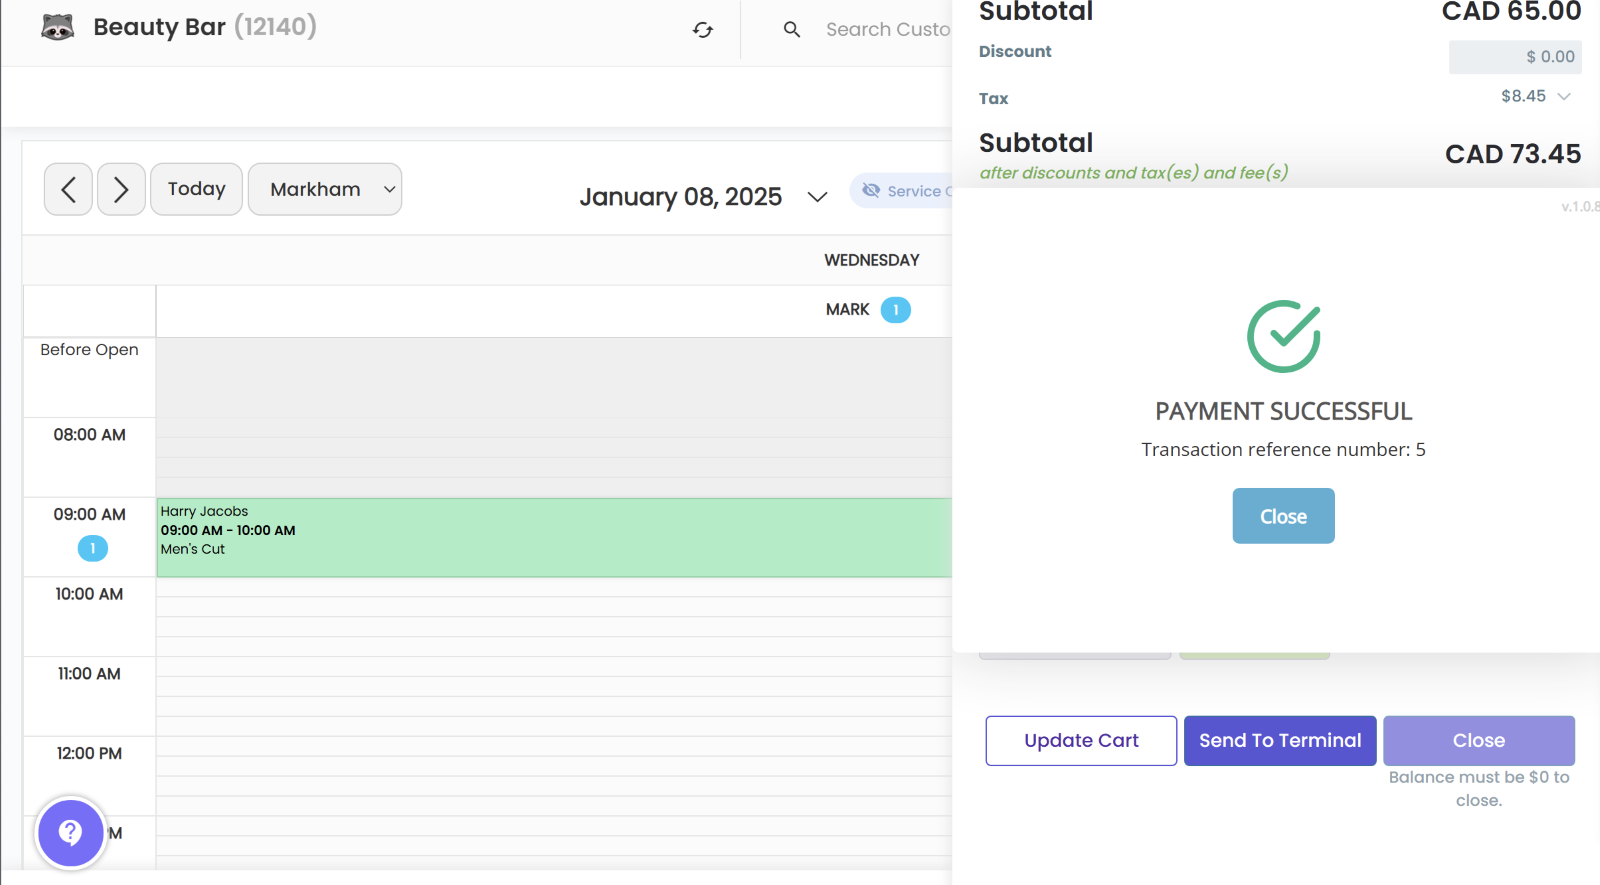The image size is (1600, 885).
Task: Click the Search Customer field
Action: click(x=887, y=30)
